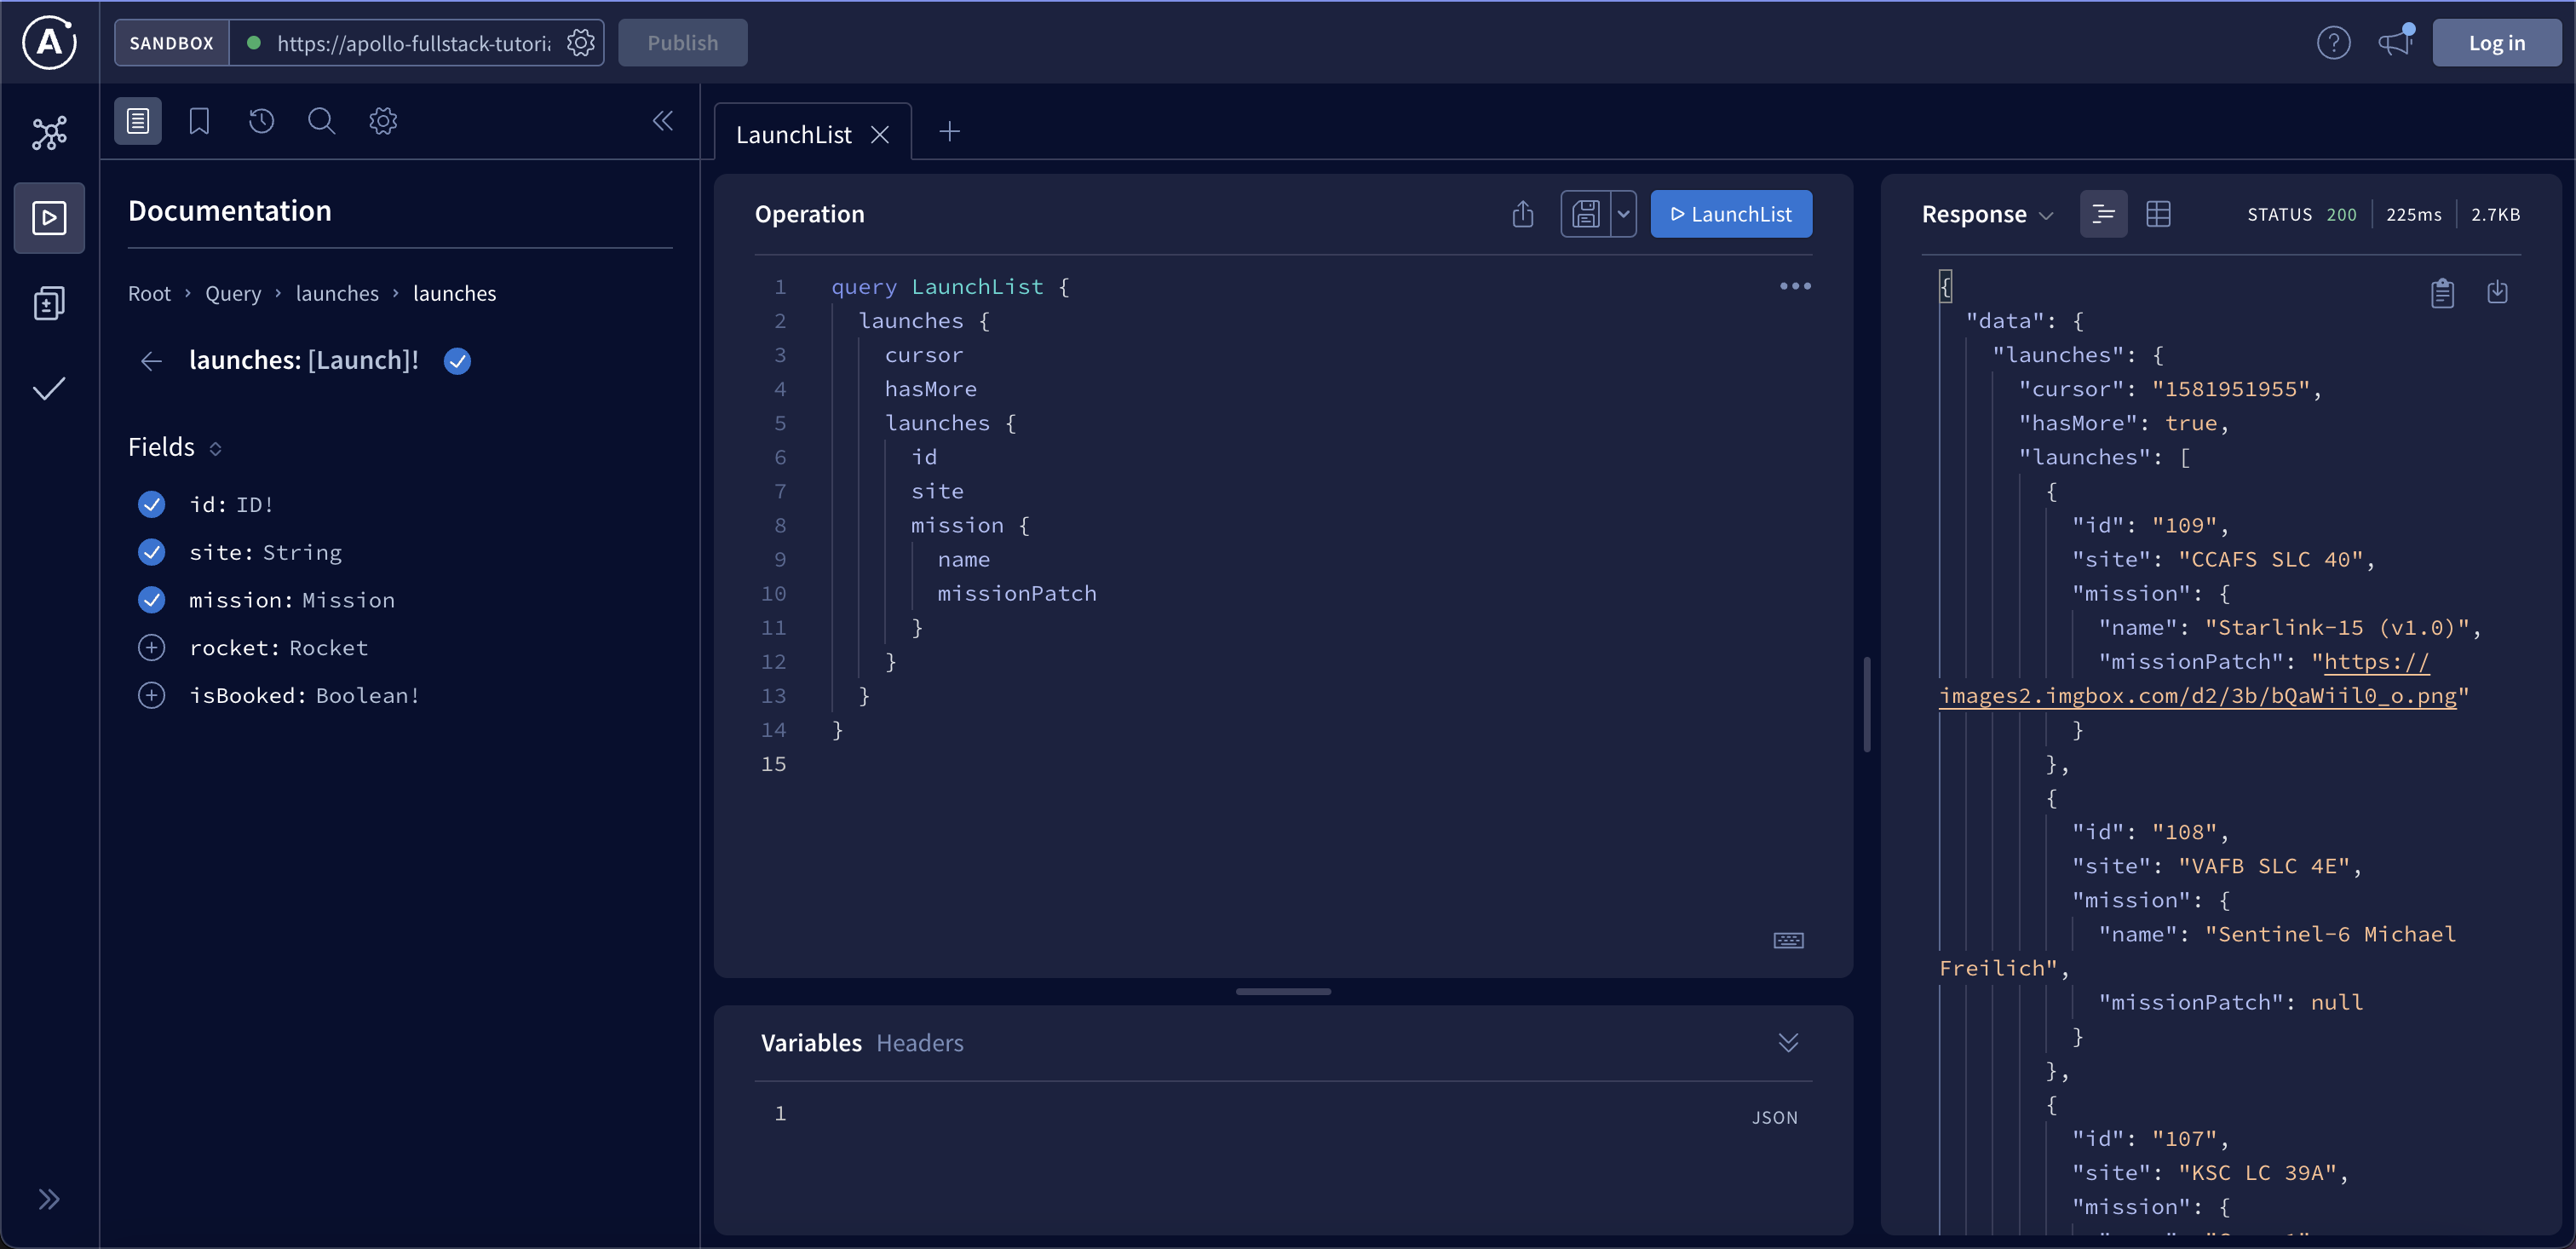
Task: Open the Schema diff sidebar icon
Action: (49, 303)
